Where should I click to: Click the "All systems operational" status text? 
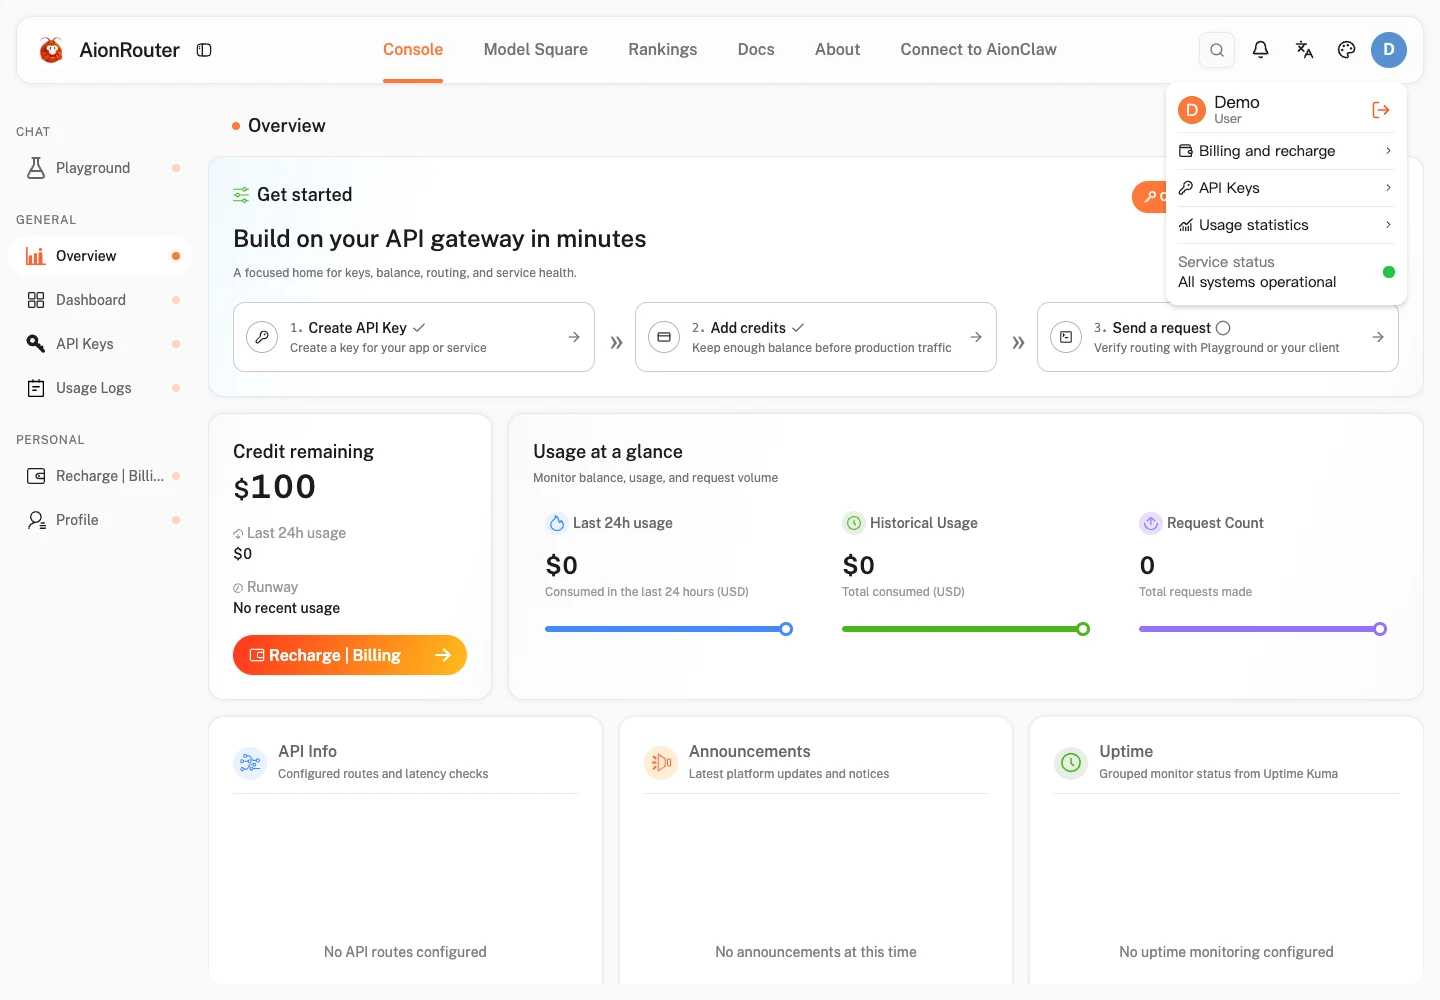[1257, 282]
